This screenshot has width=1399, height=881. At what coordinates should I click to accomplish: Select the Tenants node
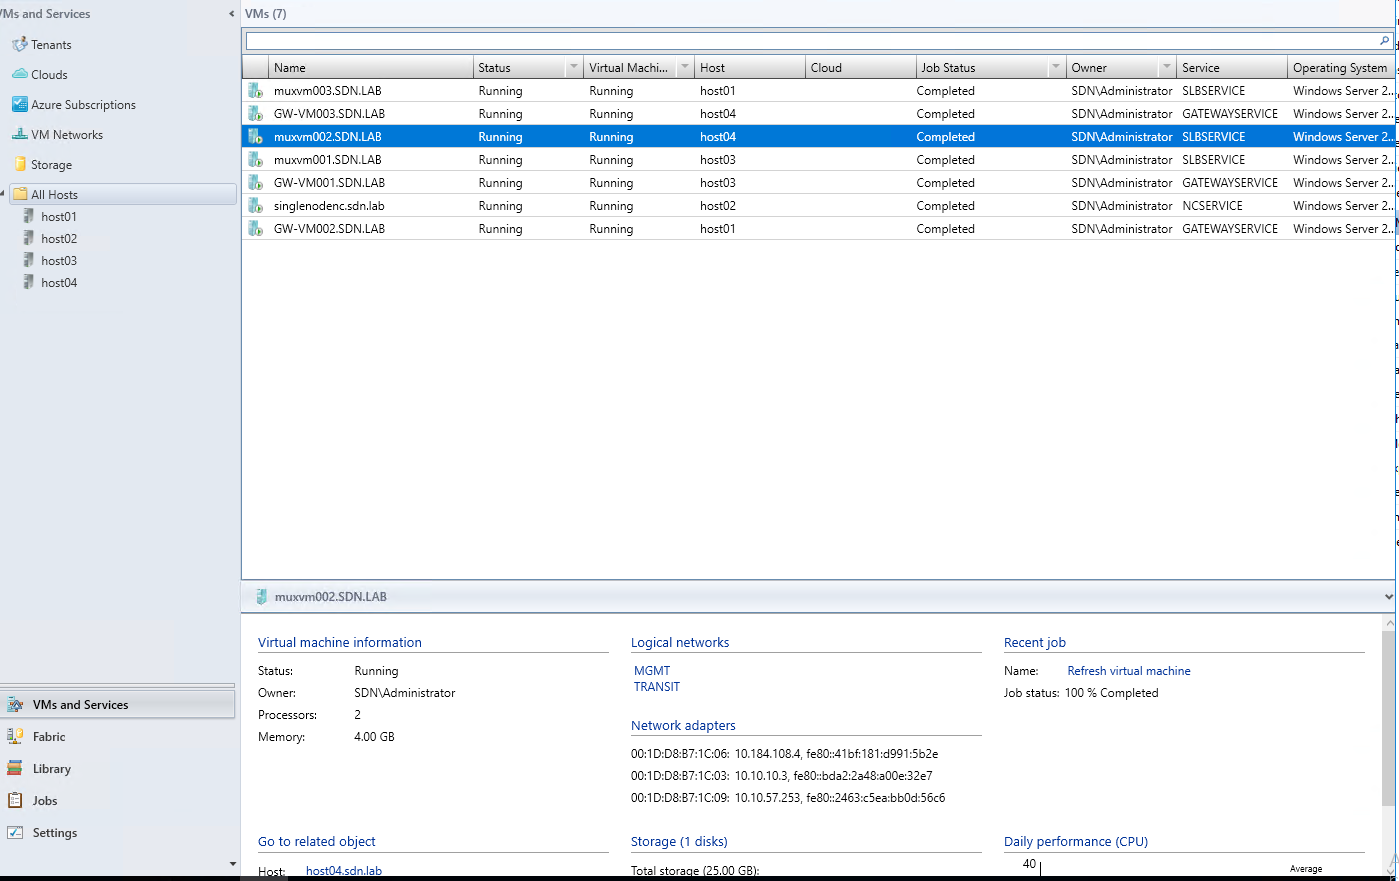click(x=51, y=44)
